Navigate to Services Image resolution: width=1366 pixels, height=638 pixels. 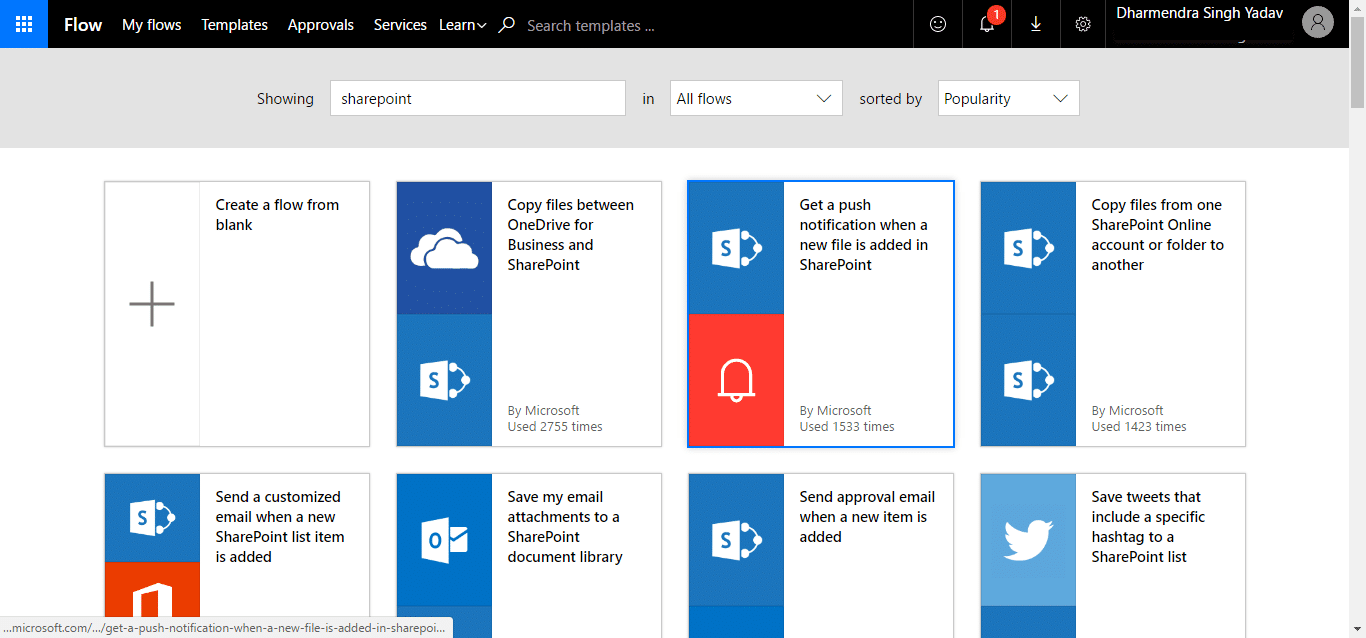[400, 25]
